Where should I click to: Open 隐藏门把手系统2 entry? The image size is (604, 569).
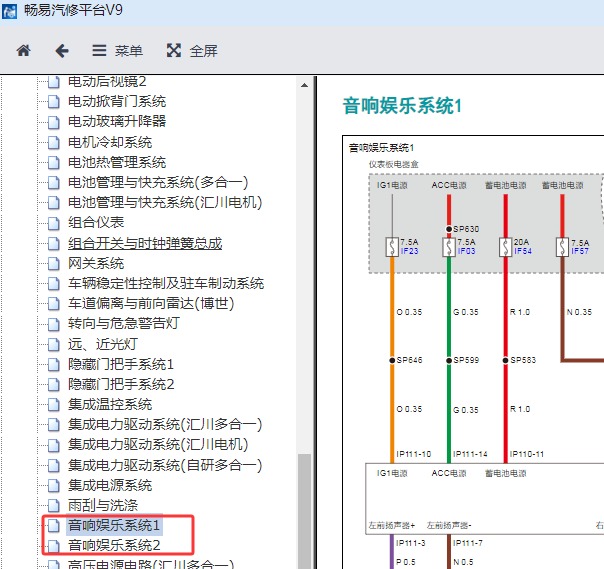[x=121, y=384]
